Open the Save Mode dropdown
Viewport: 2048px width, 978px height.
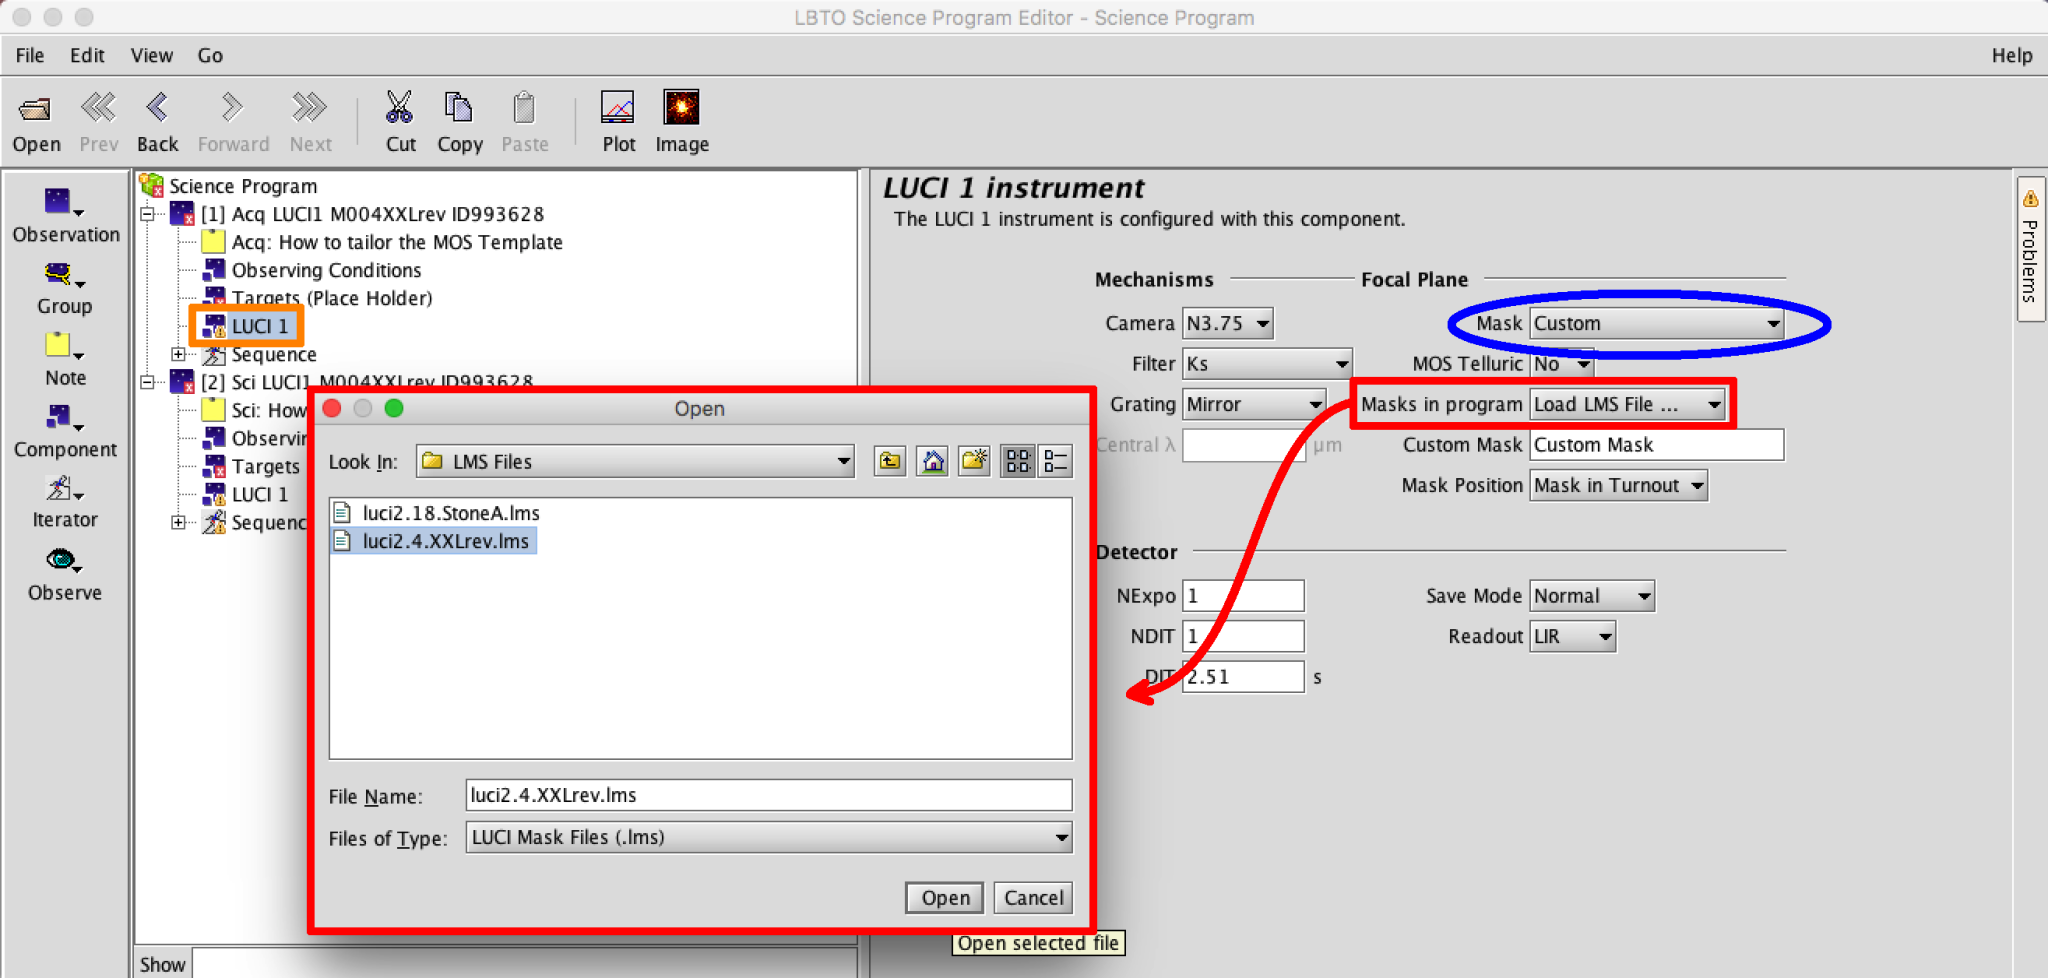(x=1592, y=596)
